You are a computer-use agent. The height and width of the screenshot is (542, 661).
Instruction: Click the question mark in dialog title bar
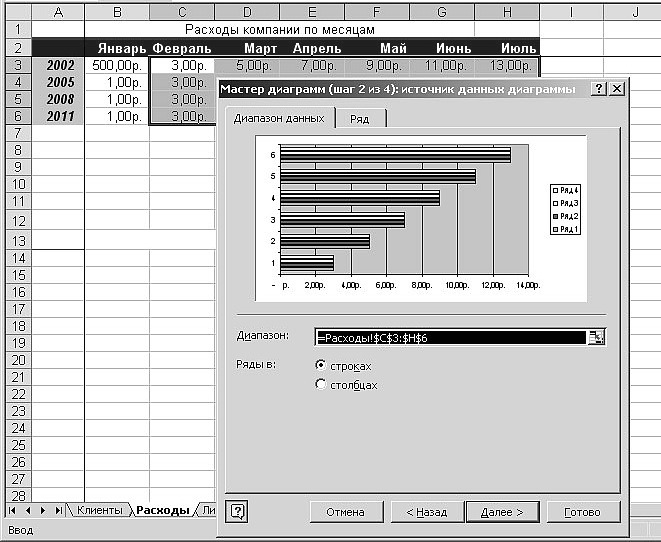tap(598, 89)
